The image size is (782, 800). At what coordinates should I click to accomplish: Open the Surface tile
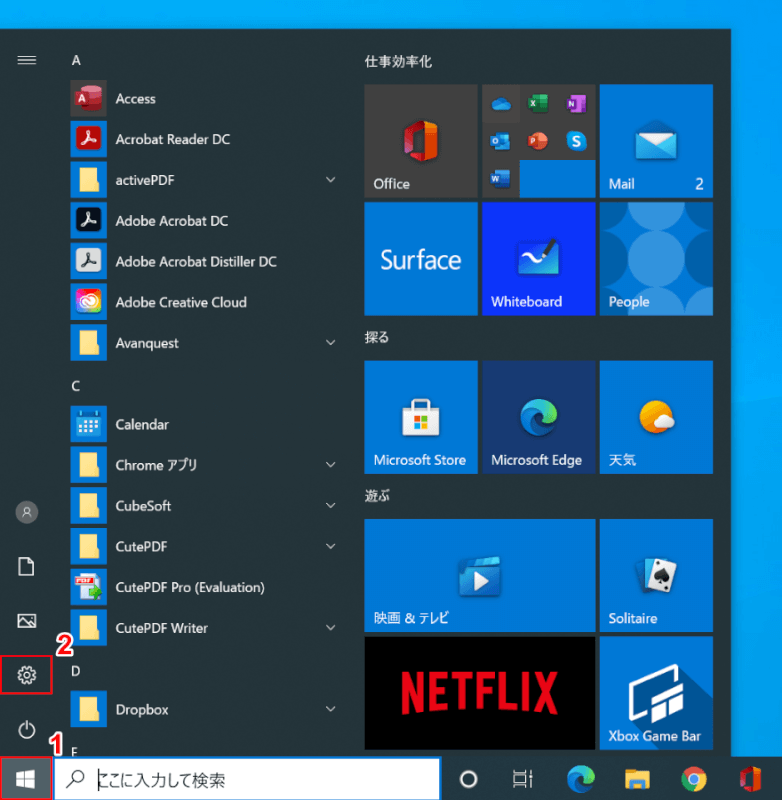[x=421, y=259]
